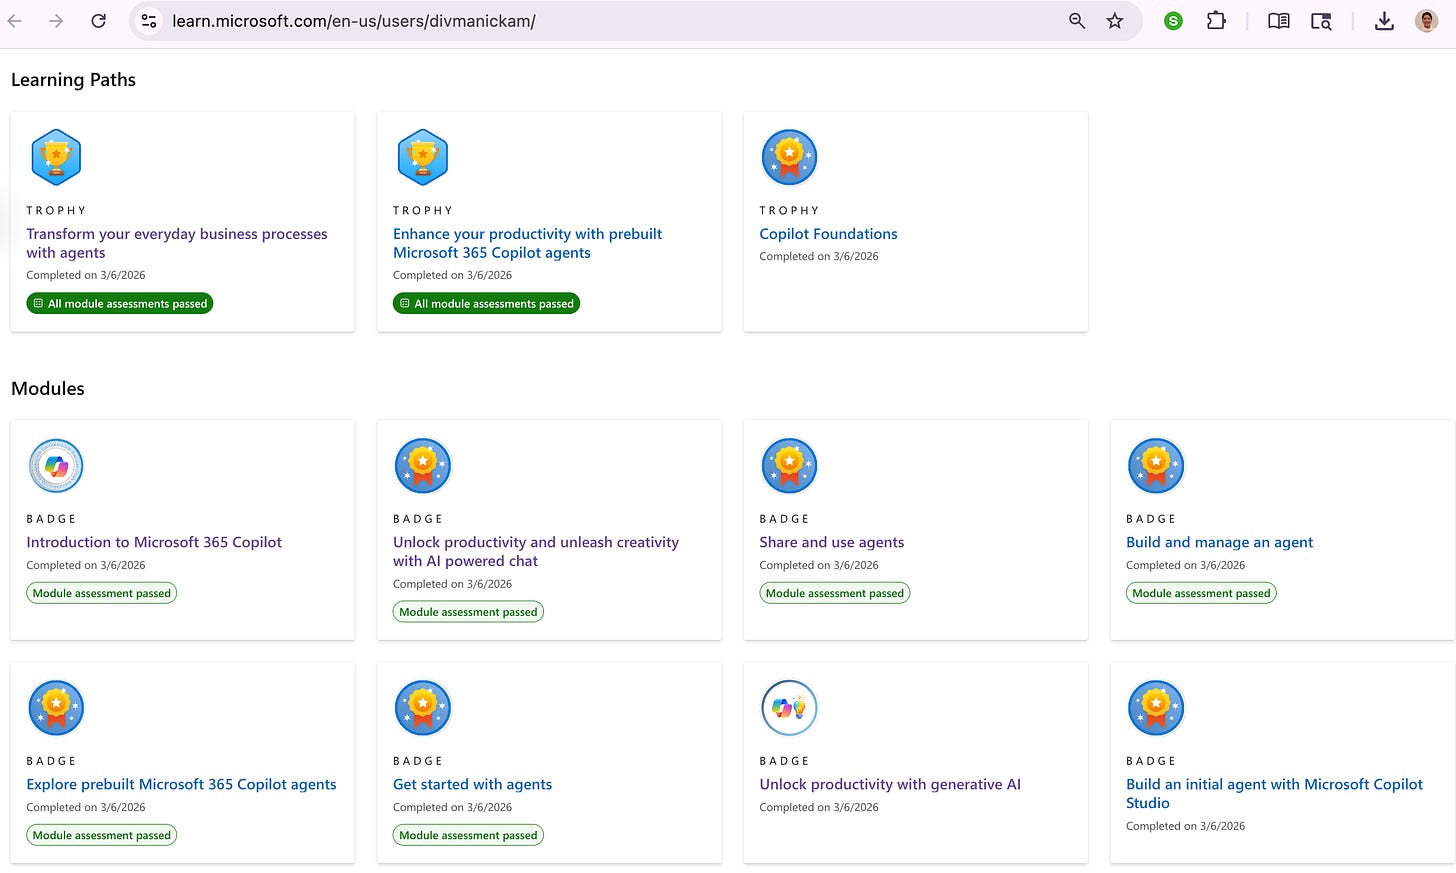1456x873 pixels.
Task: Click Completed on 3/6/2026 under Share and use agents
Action: (819, 565)
